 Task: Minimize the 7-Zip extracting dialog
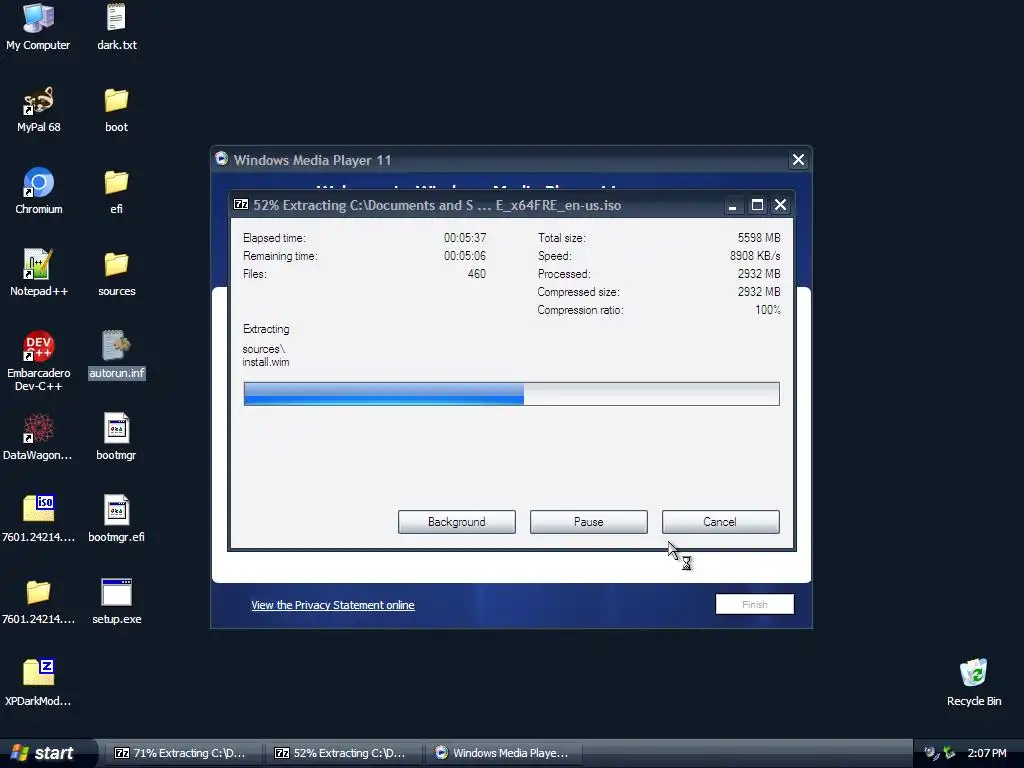click(x=733, y=205)
